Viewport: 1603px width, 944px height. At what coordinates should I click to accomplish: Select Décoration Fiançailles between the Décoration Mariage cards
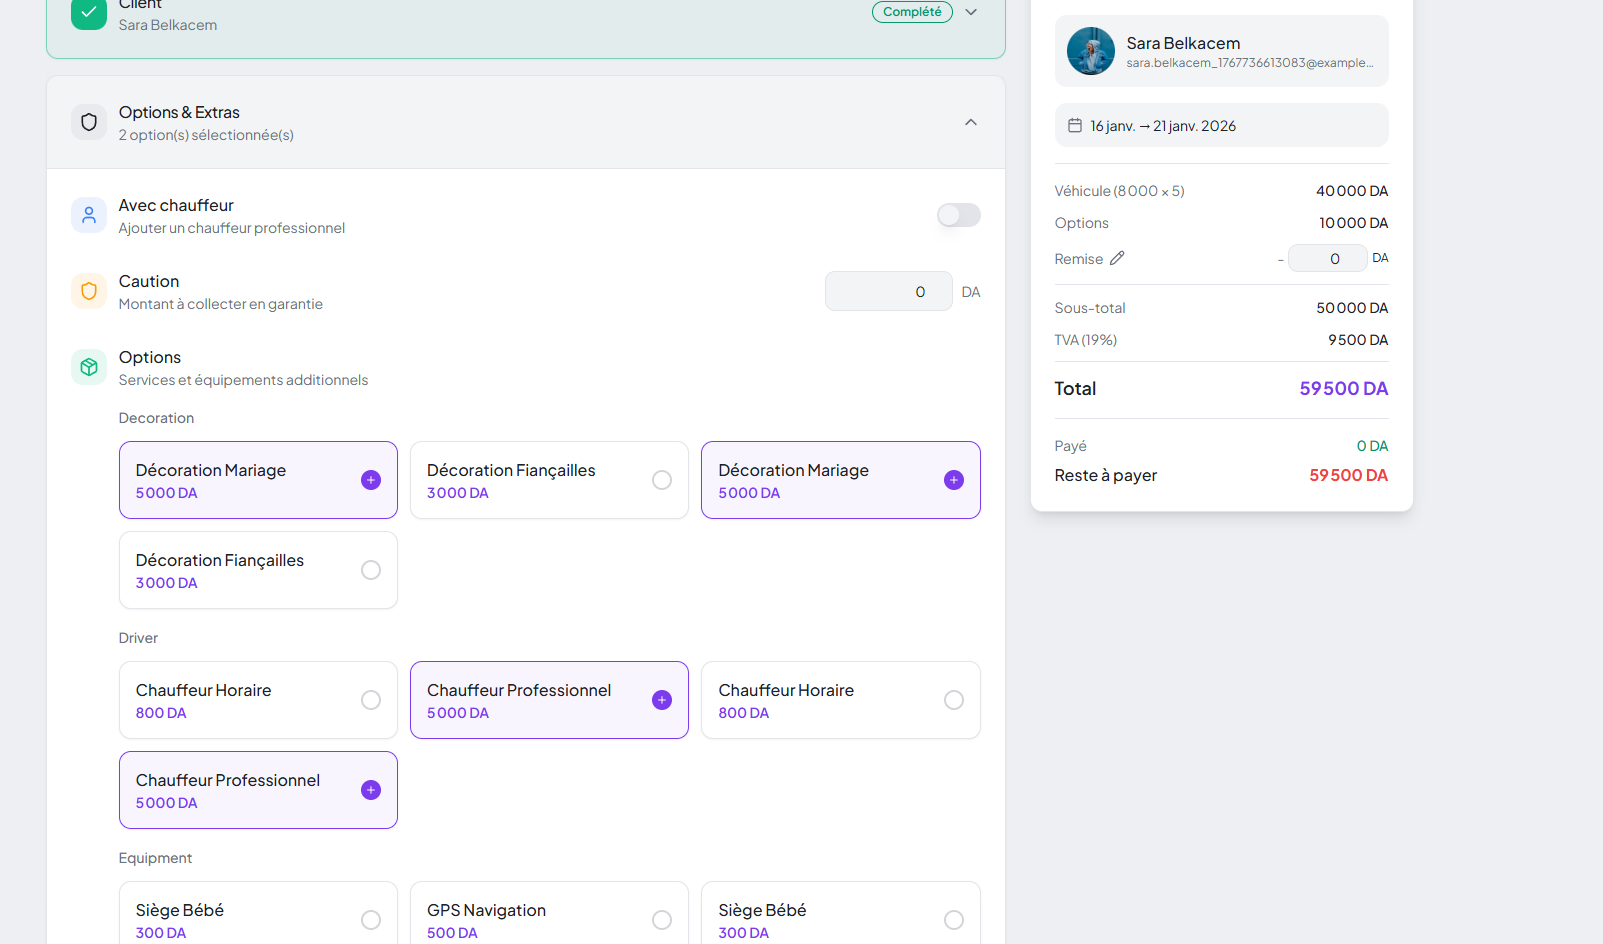tap(549, 480)
